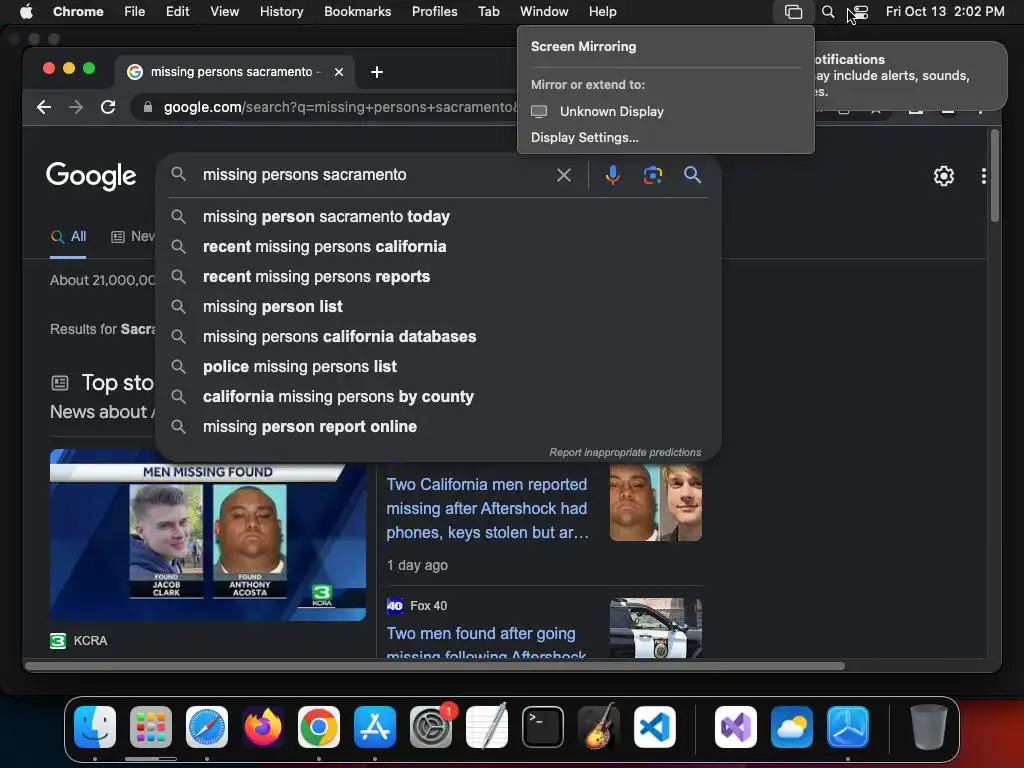Click the Chrome forward arrow
1024x768 pixels.
tap(76, 107)
